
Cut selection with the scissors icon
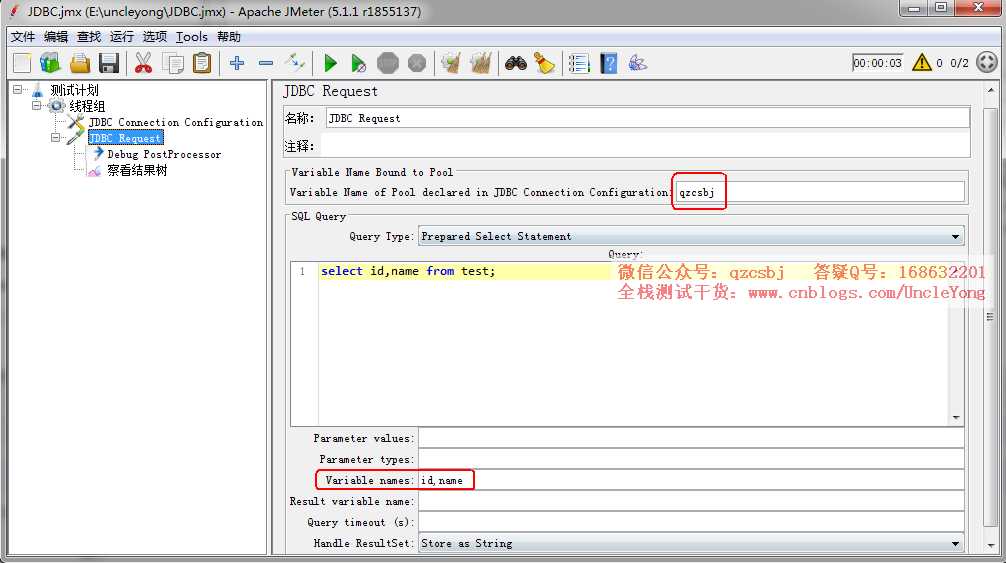[143, 63]
